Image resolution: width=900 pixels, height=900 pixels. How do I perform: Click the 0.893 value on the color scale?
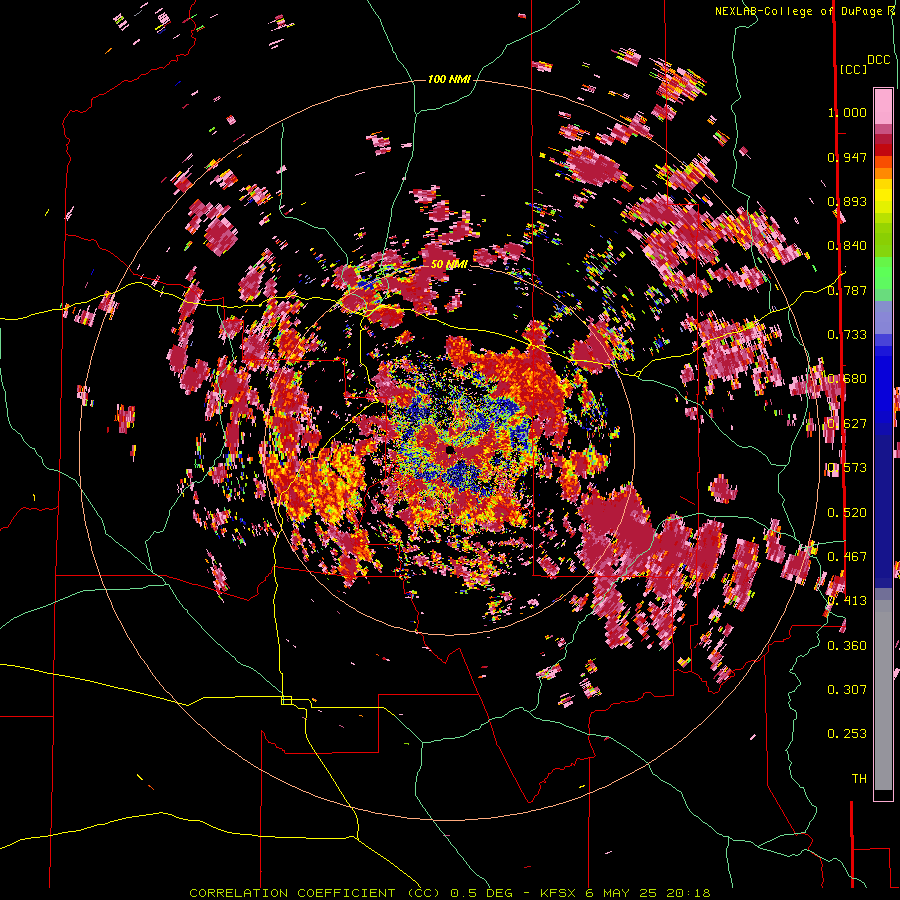[847, 201]
